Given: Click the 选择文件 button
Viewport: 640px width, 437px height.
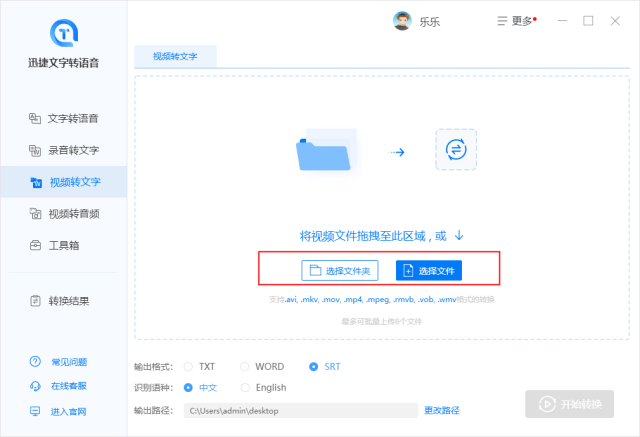Looking at the screenshot, I should pyautogui.click(x=429, y=270).
